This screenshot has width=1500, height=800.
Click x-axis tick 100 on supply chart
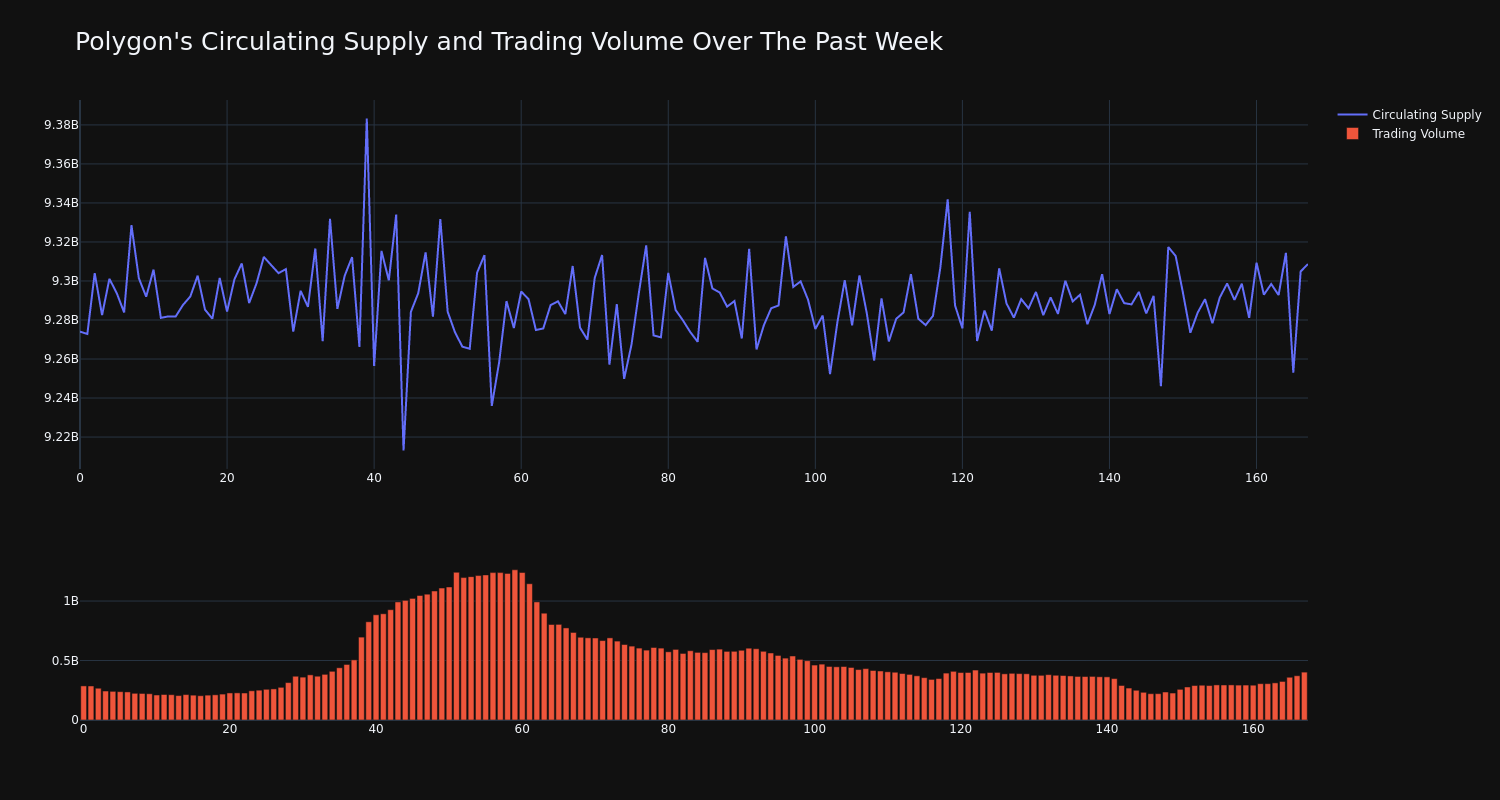point(815,478)
